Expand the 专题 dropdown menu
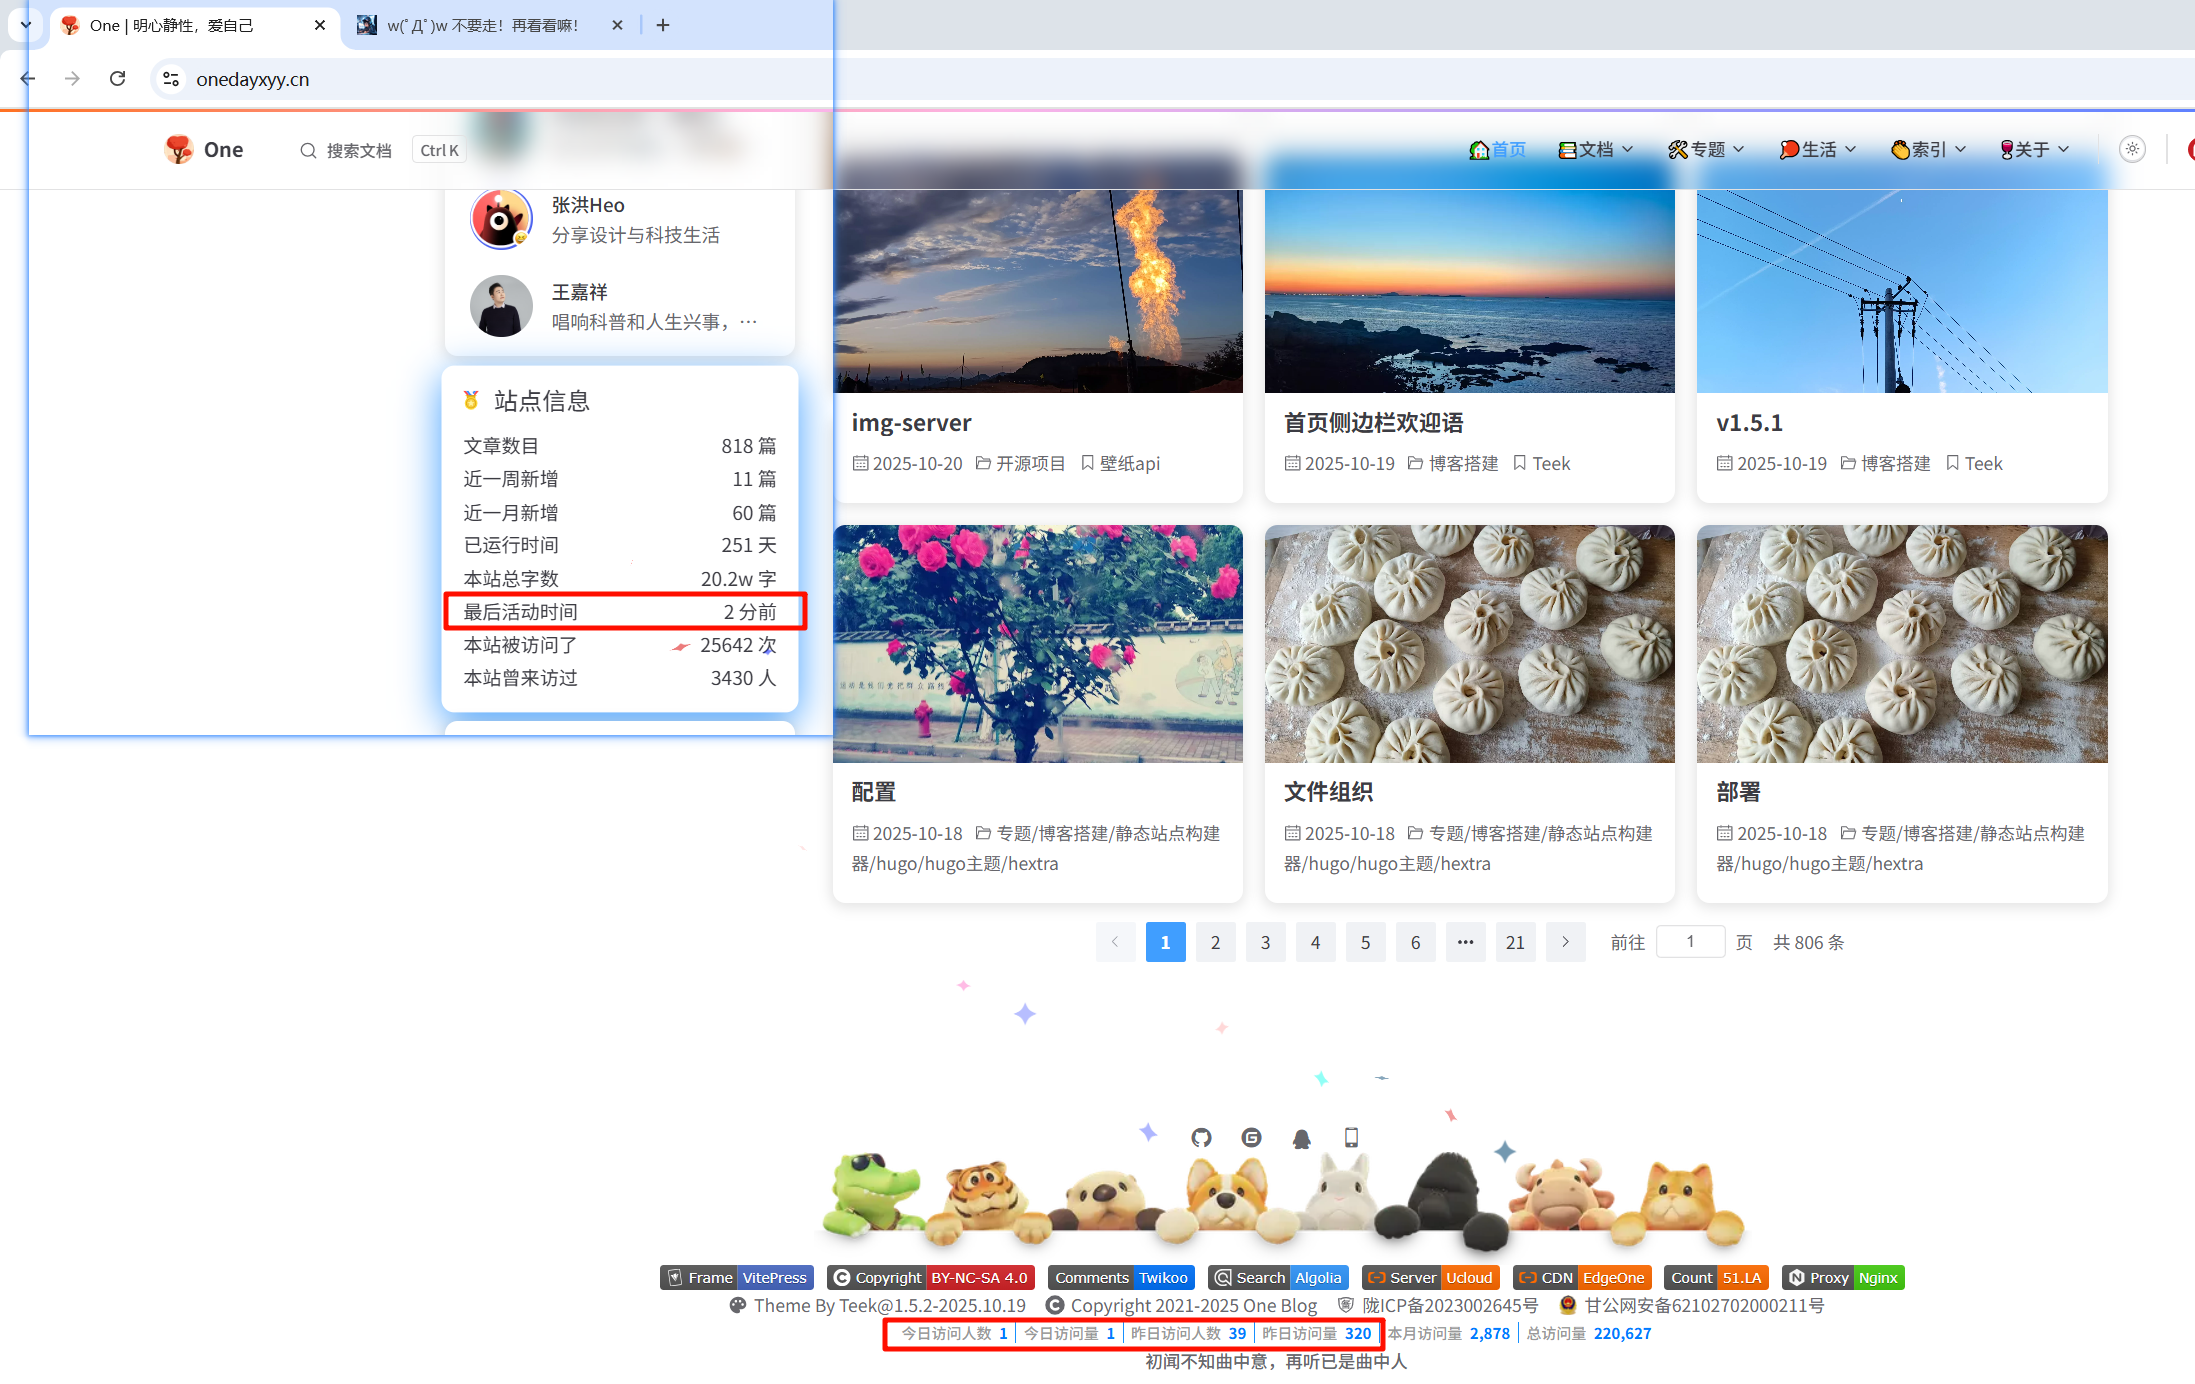The width and height of the screenshot is (2195, 1384). click(1707, 149)
